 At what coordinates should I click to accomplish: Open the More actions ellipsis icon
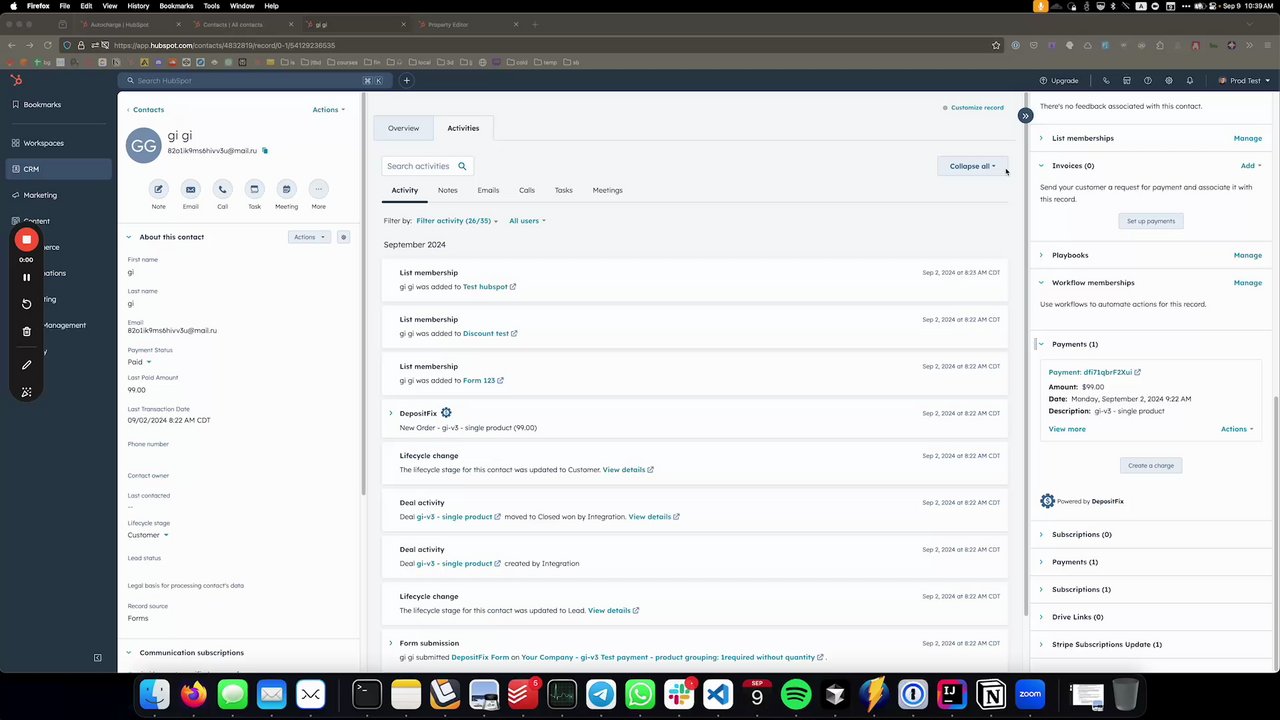[318, 189]
